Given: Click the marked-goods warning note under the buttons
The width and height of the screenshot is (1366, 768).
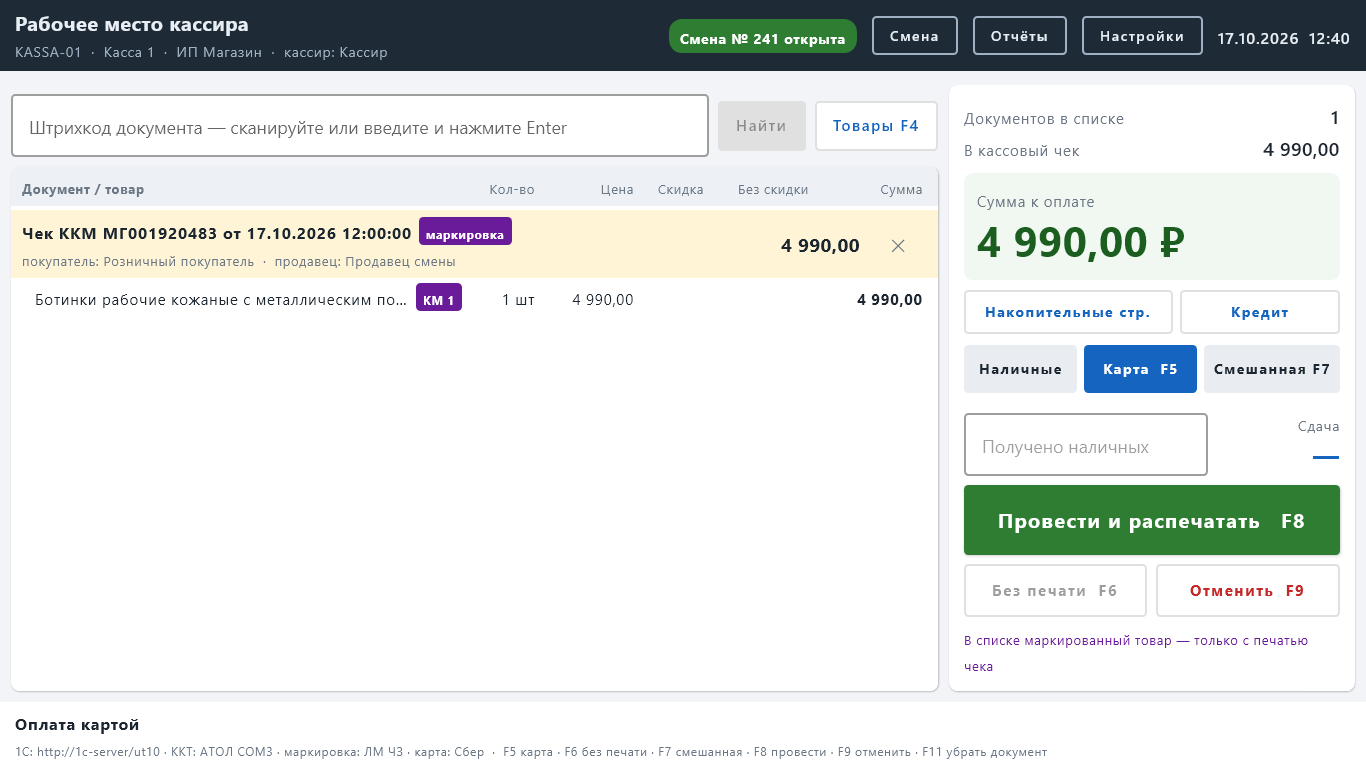Looking at the screenshot, I should point(1136,653).
